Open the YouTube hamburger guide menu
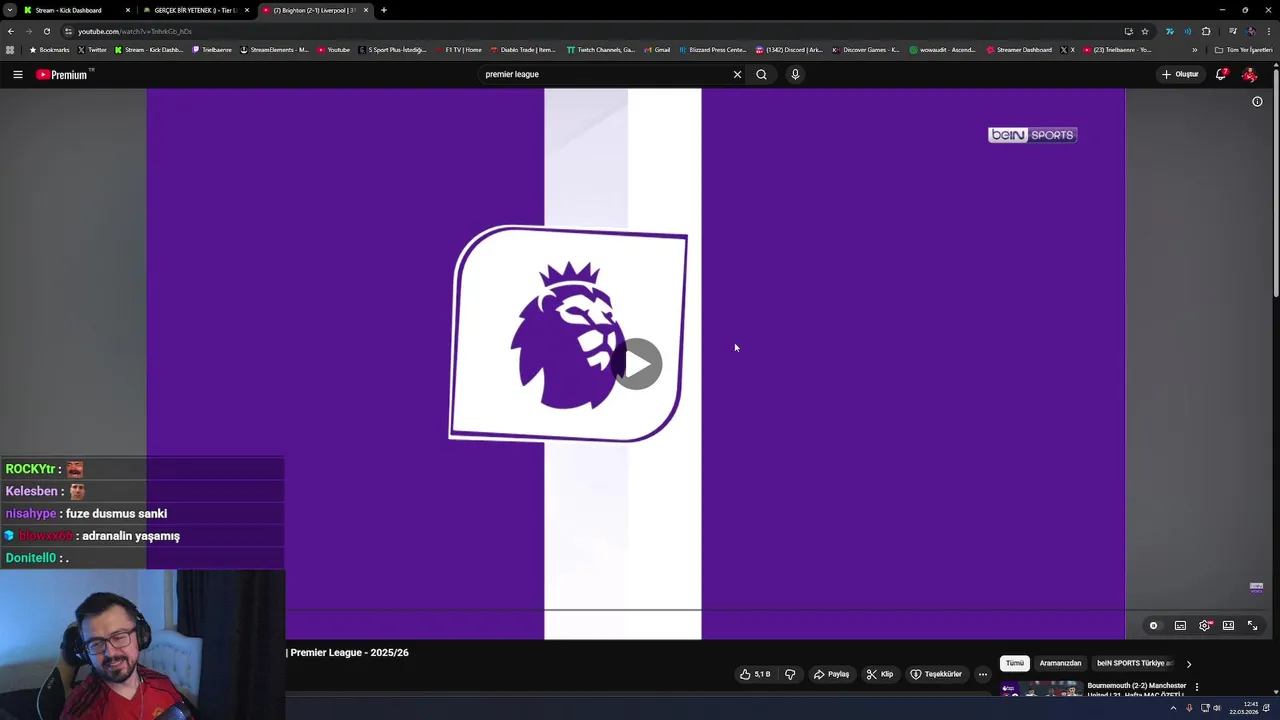Screen dimensions: 1280x720 17,74
